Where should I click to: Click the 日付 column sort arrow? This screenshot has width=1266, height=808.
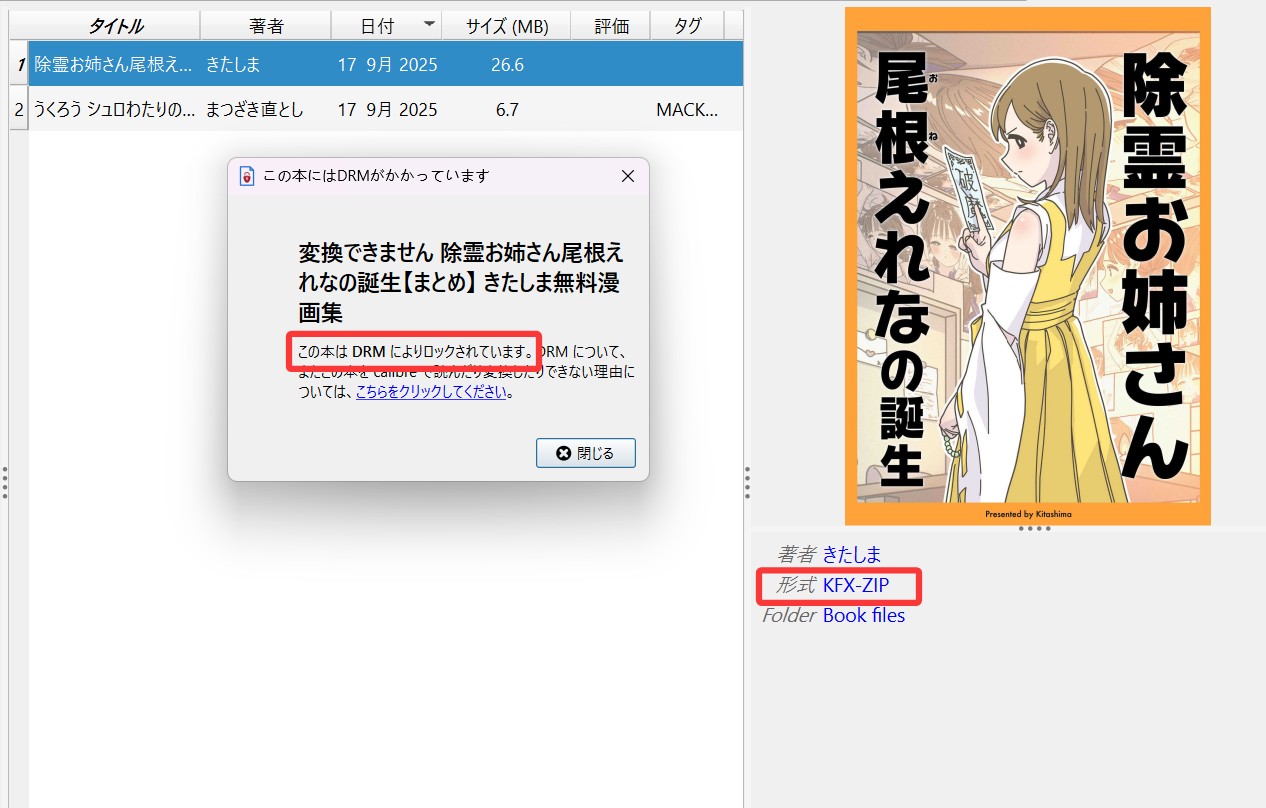click(x=429, y=24)
